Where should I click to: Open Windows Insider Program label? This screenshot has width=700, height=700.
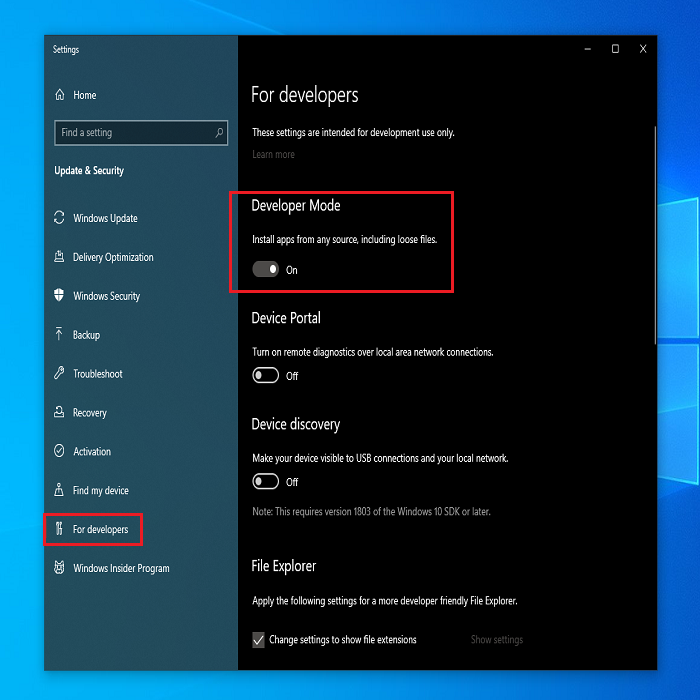(121, 568)
